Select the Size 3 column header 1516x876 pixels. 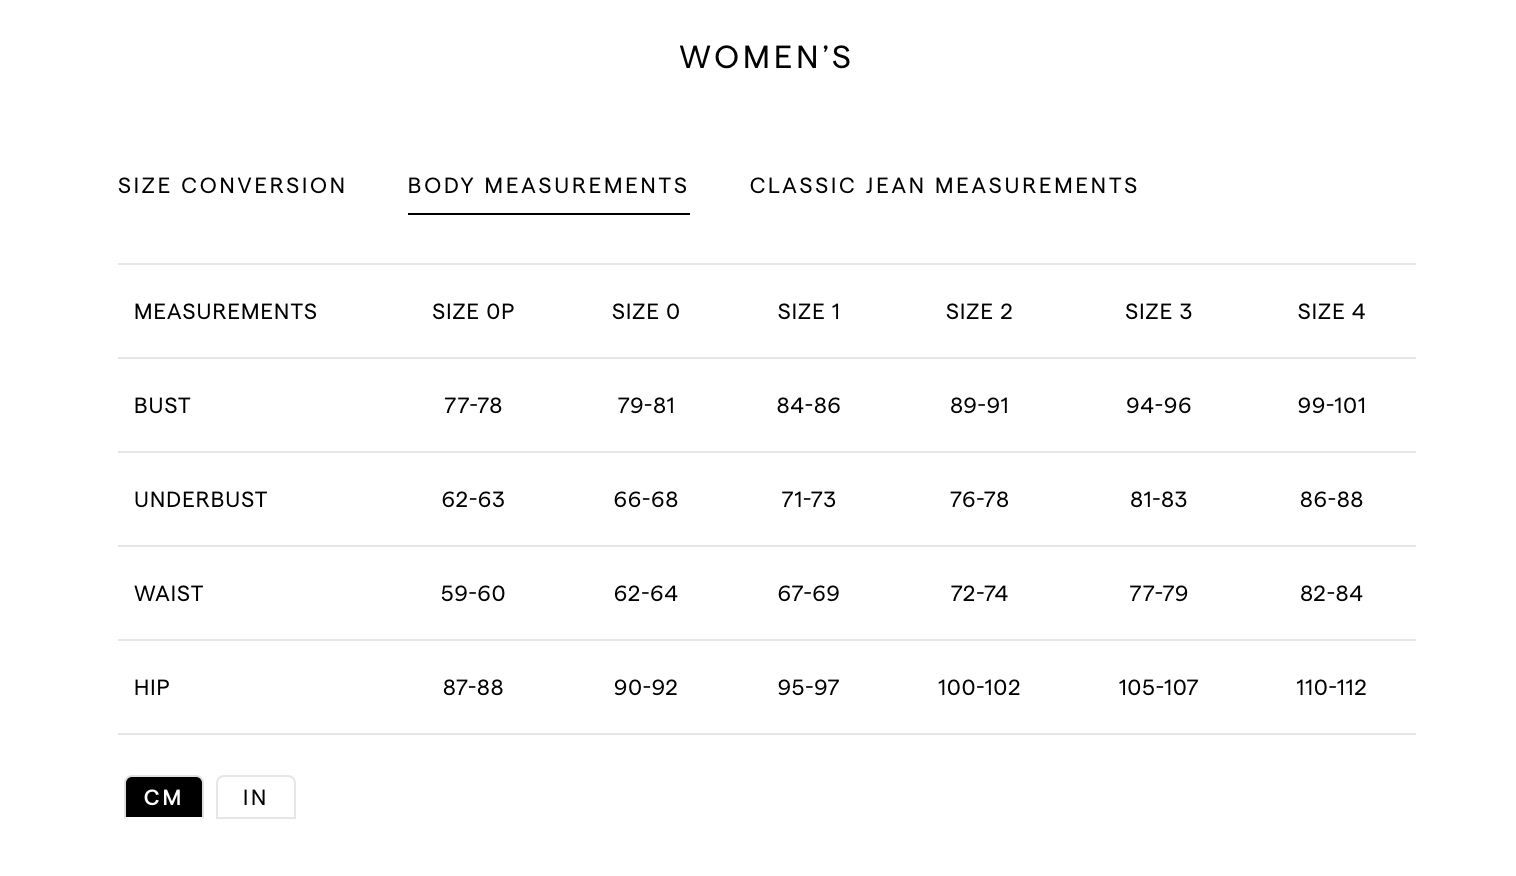1158,312
